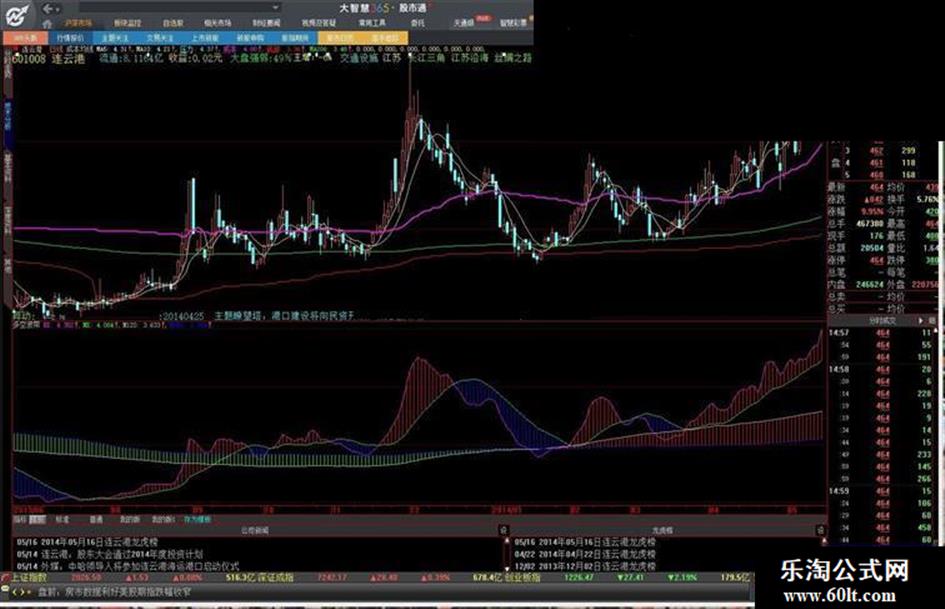Open settings icon beside 龙虎榜 header

[820, 530]
